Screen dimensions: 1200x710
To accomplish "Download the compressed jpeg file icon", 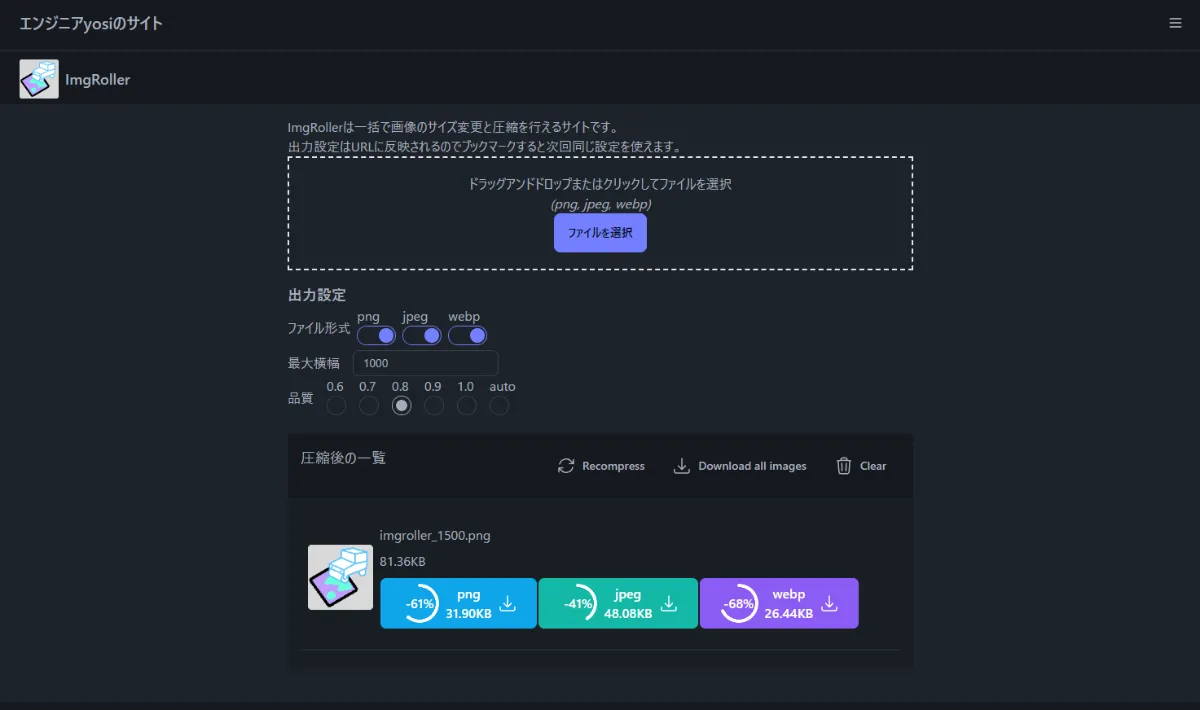I will (x=669, y=604).
